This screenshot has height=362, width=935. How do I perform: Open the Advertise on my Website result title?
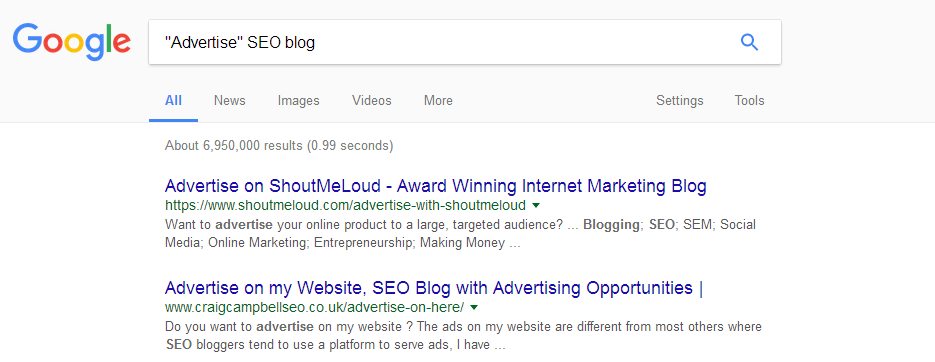(x=434, y=288)
